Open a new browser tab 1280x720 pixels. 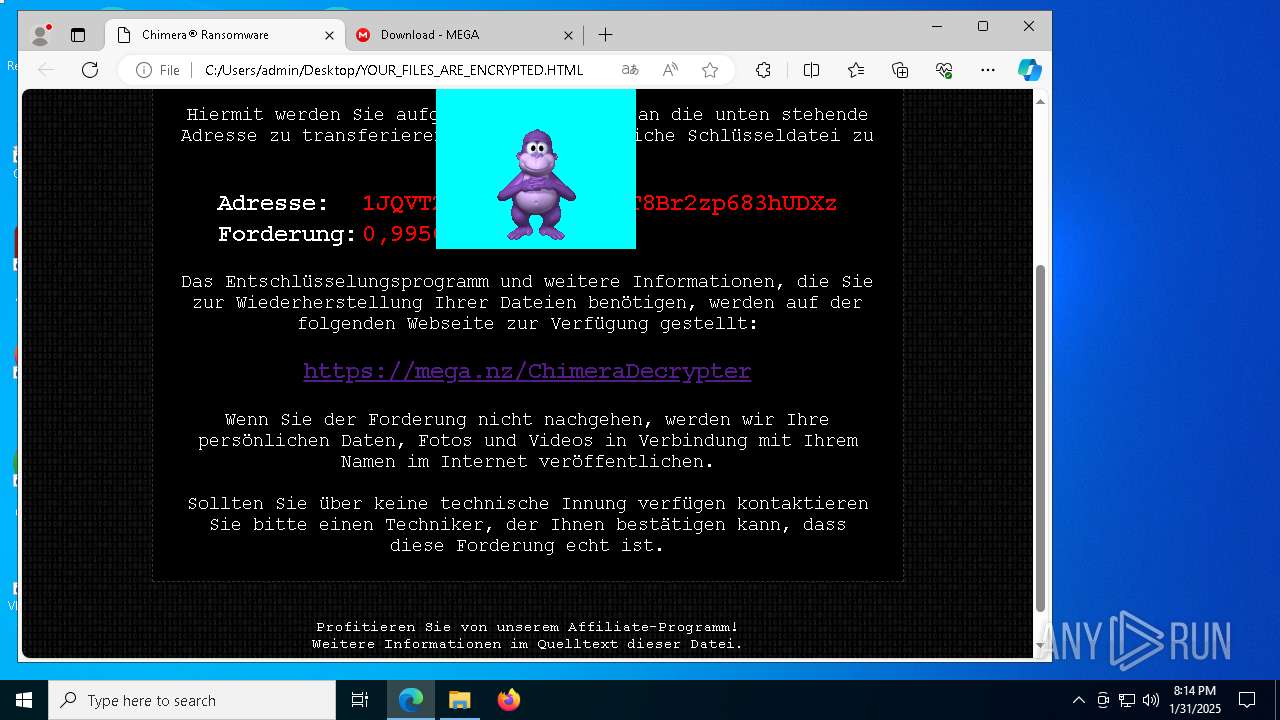coord(605,35)
